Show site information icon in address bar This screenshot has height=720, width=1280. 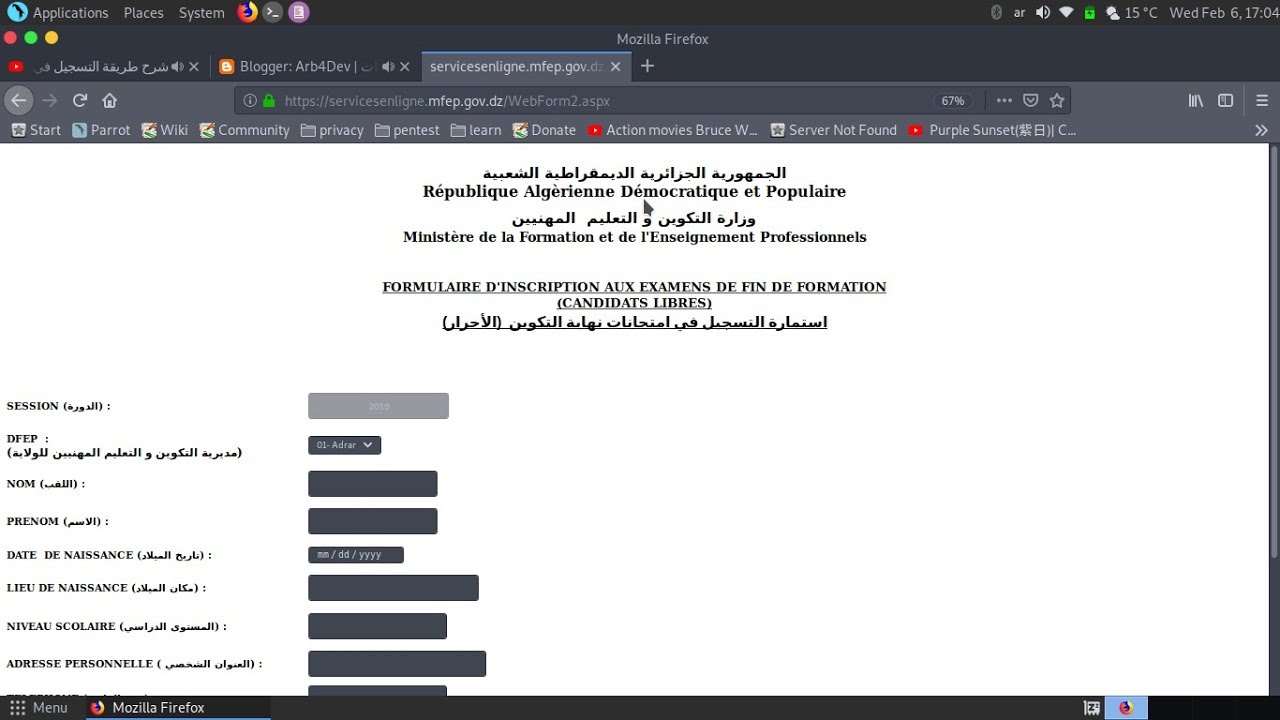249,101
